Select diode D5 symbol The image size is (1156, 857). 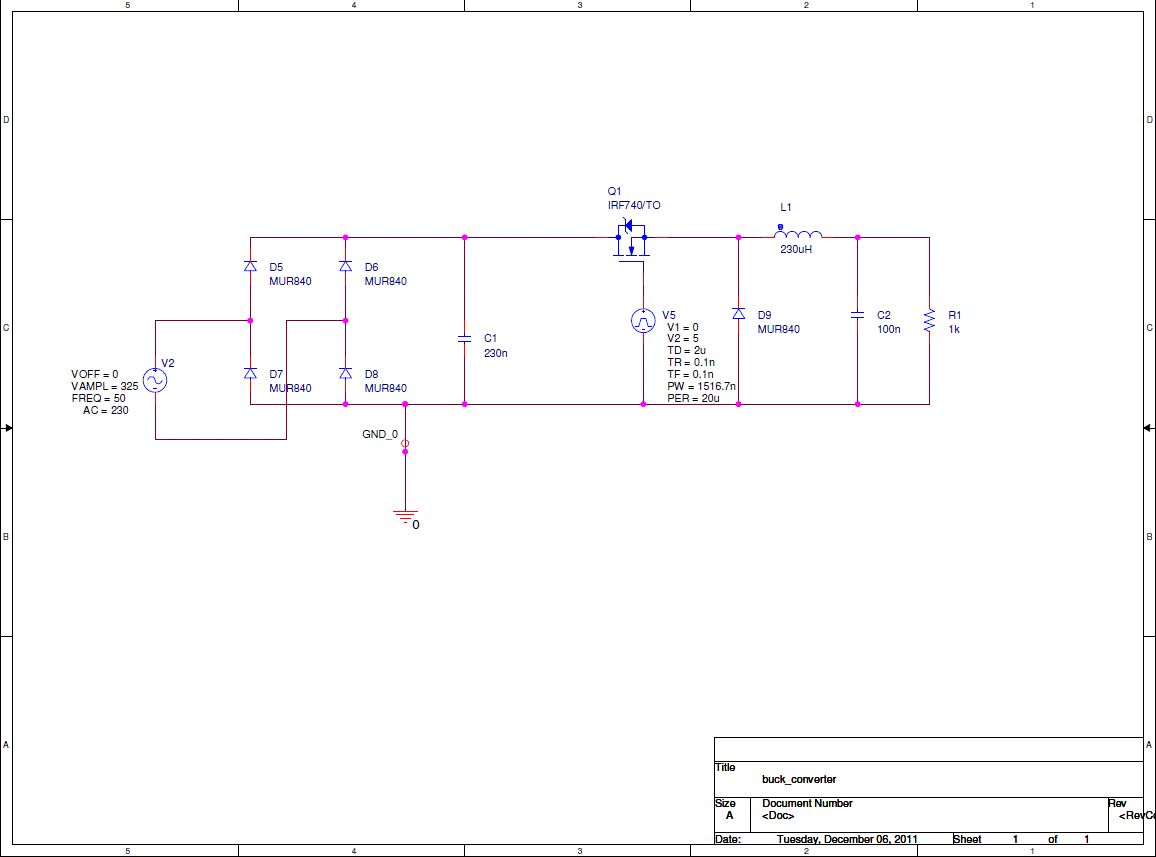coord(251,266)
